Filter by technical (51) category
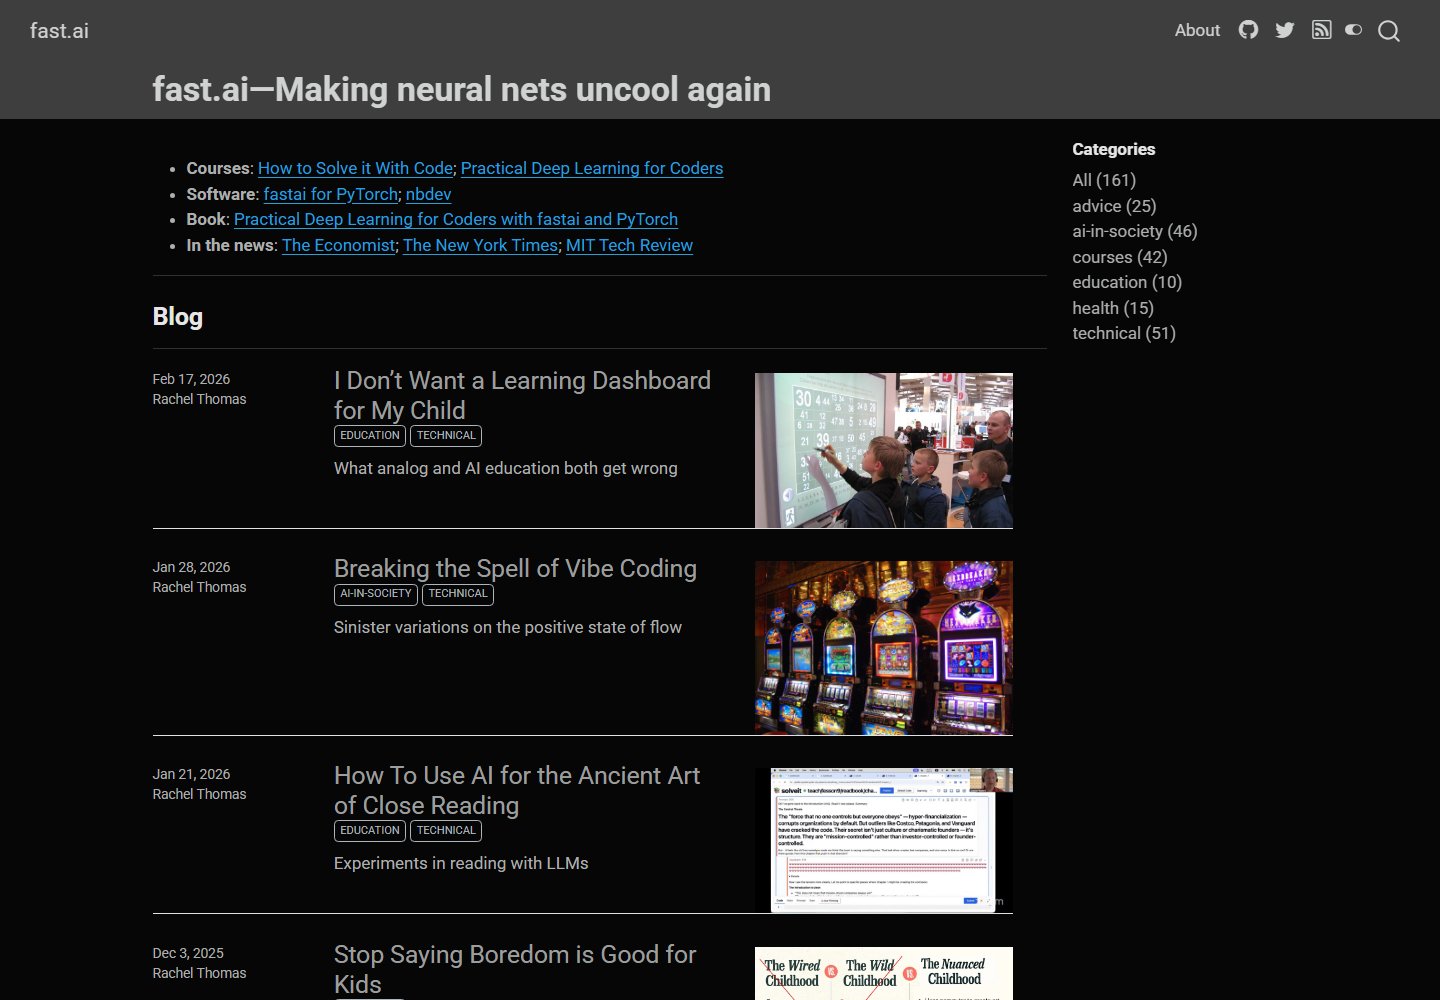Screen dimensions: 1440x1000 point(1124,333)
